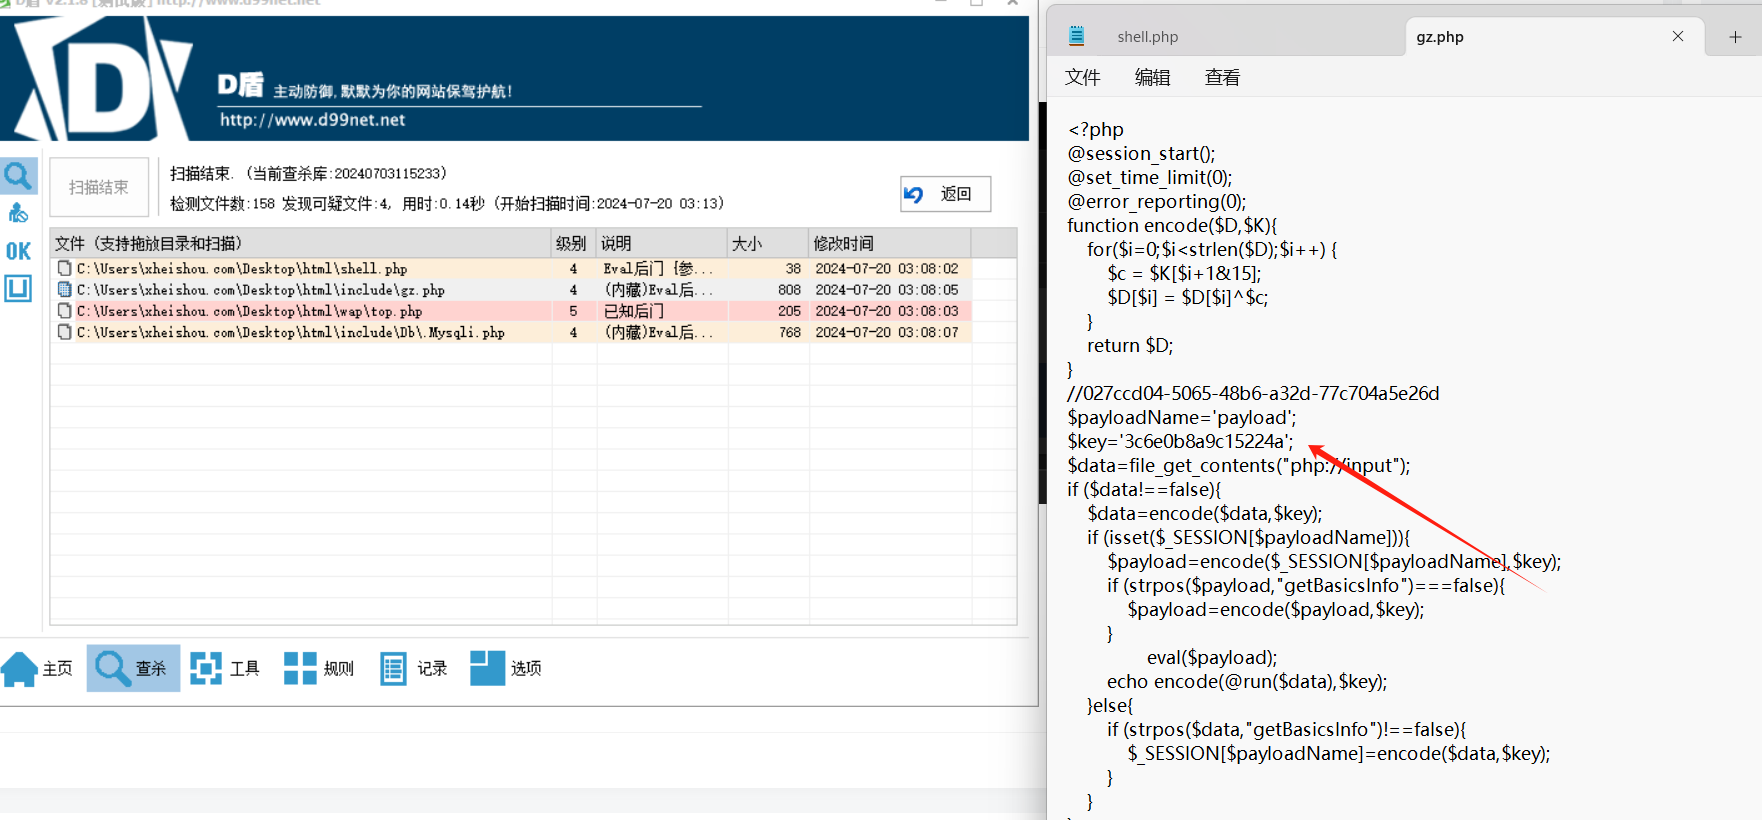Open 记录 records section

pos(413,668)
